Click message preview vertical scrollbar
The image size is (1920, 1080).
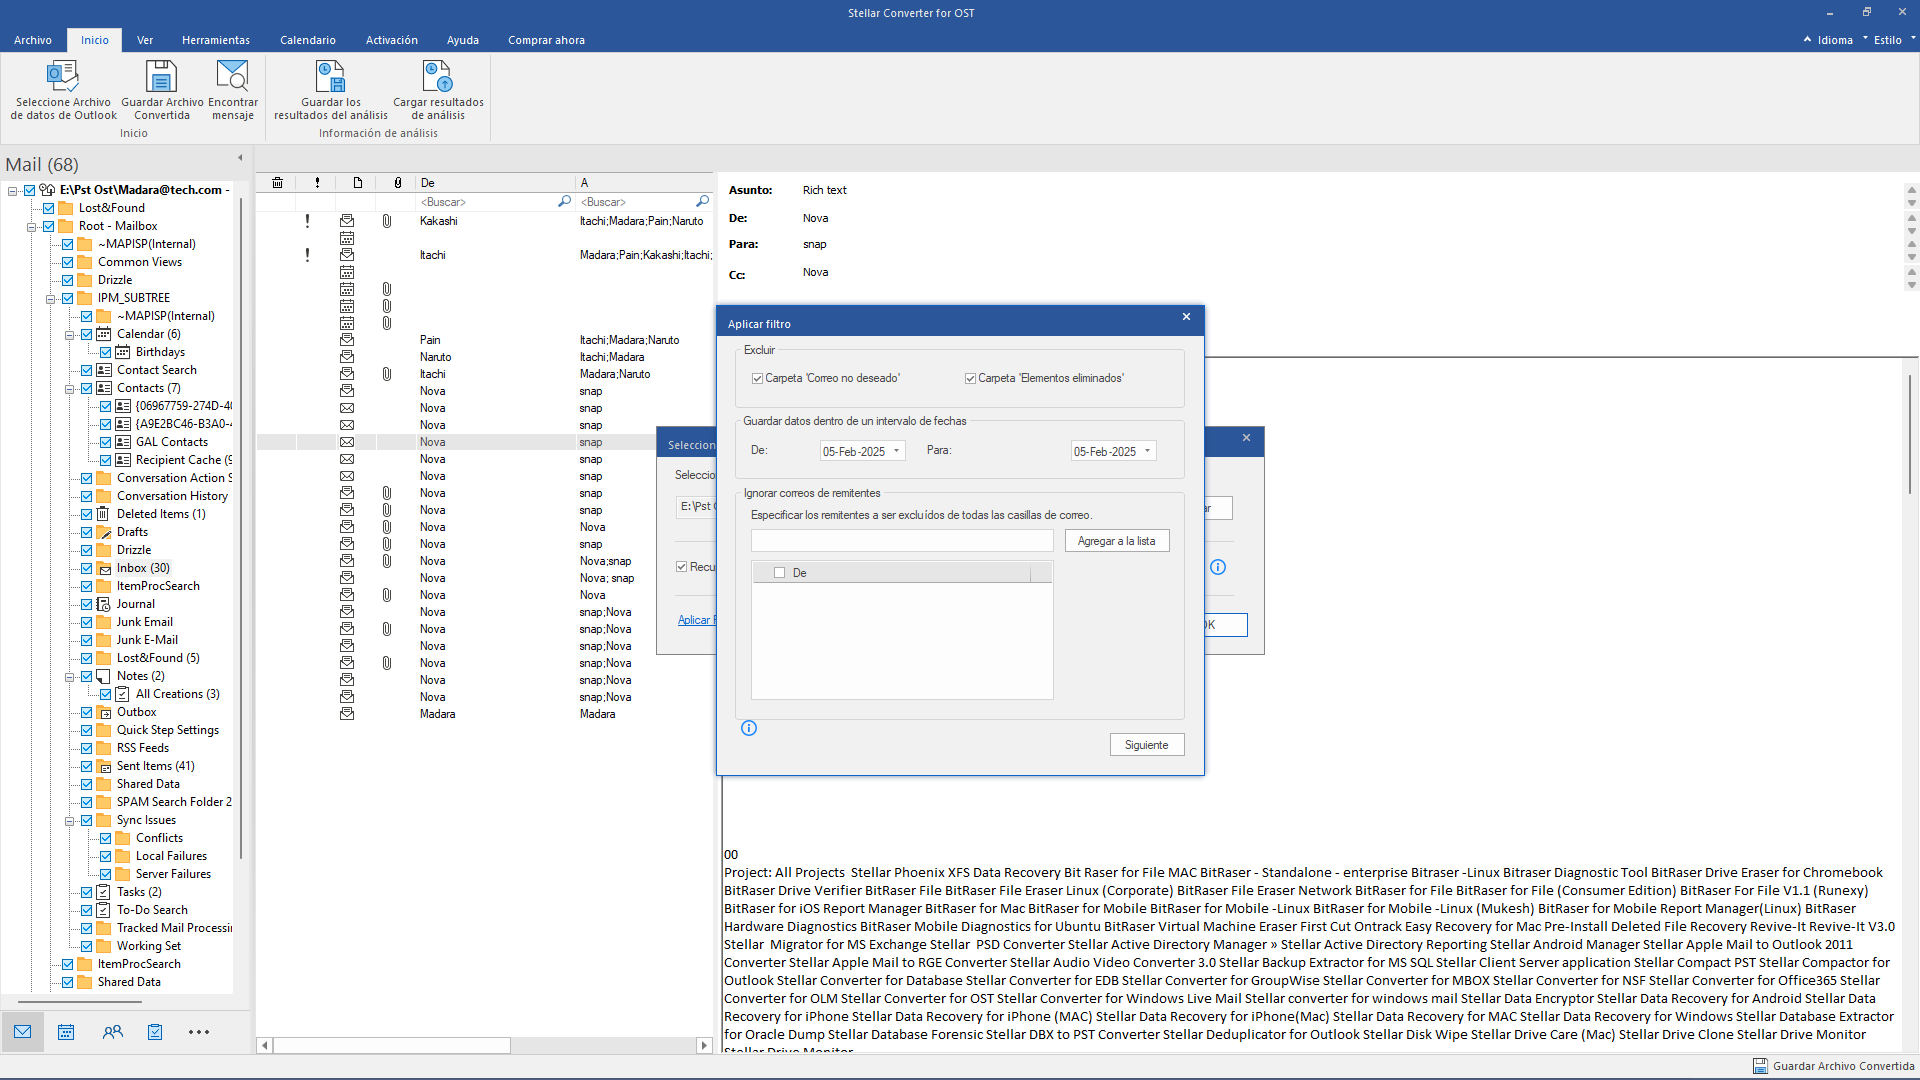pyautogui.click(x=1909, y=435)
